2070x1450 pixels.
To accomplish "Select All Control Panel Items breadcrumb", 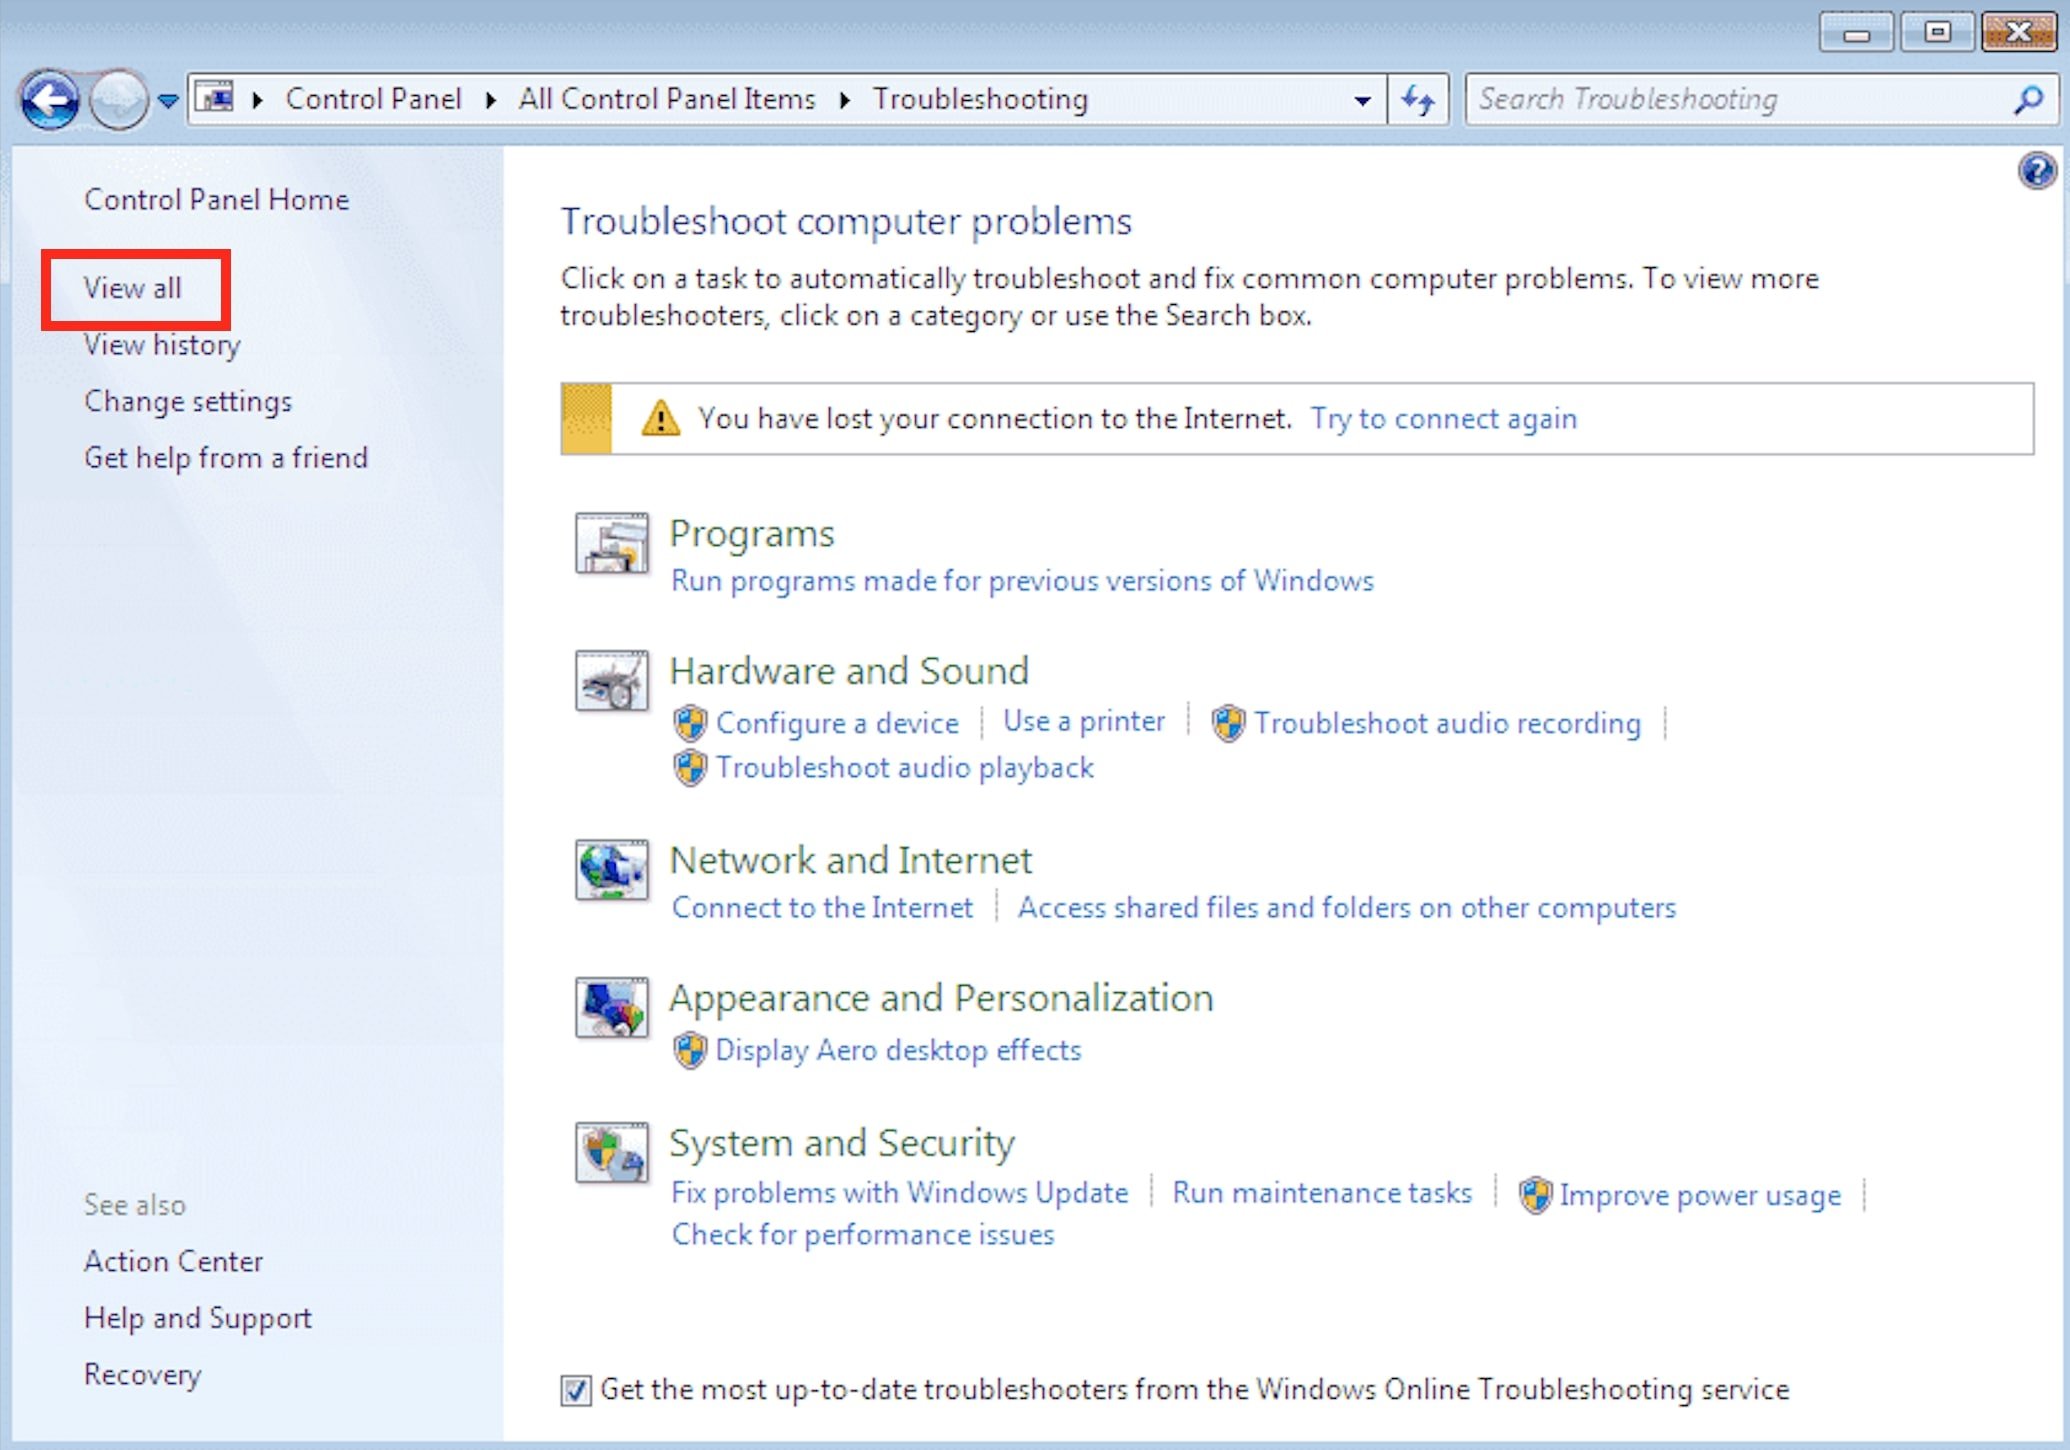I will pos(667,99).
